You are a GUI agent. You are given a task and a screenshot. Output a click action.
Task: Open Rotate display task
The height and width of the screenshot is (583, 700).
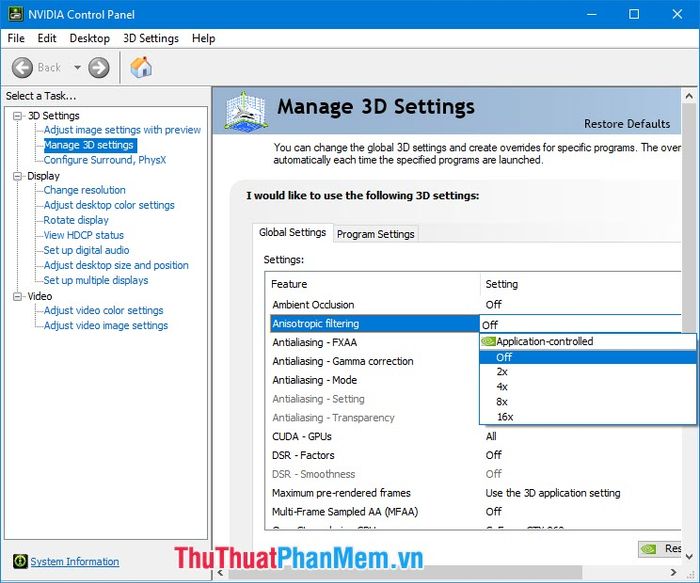click(x=76, y=220)
